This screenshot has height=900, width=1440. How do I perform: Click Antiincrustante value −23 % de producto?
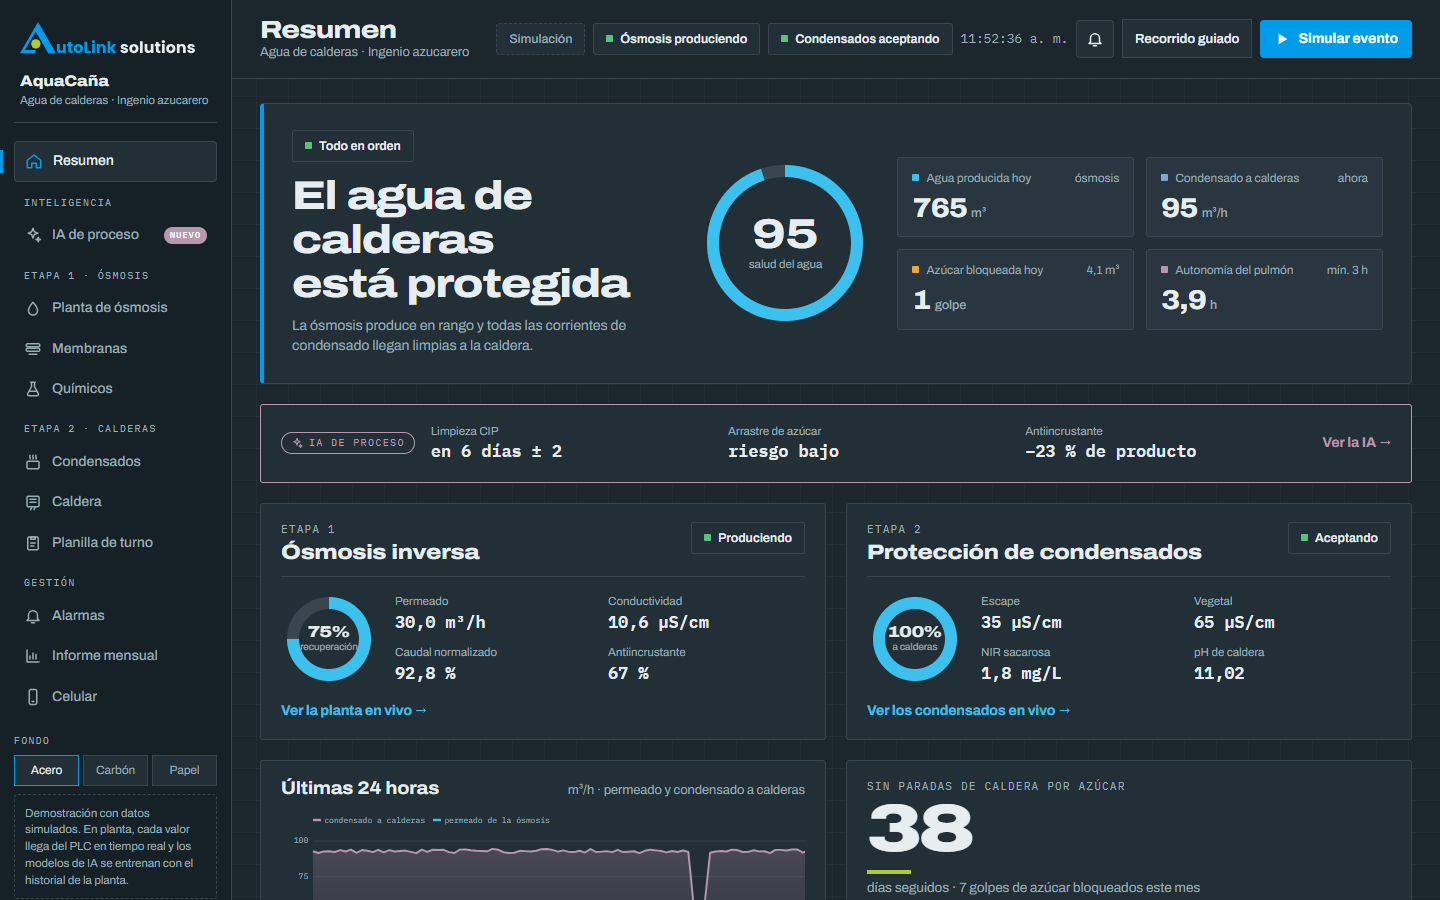(1110, 452)
